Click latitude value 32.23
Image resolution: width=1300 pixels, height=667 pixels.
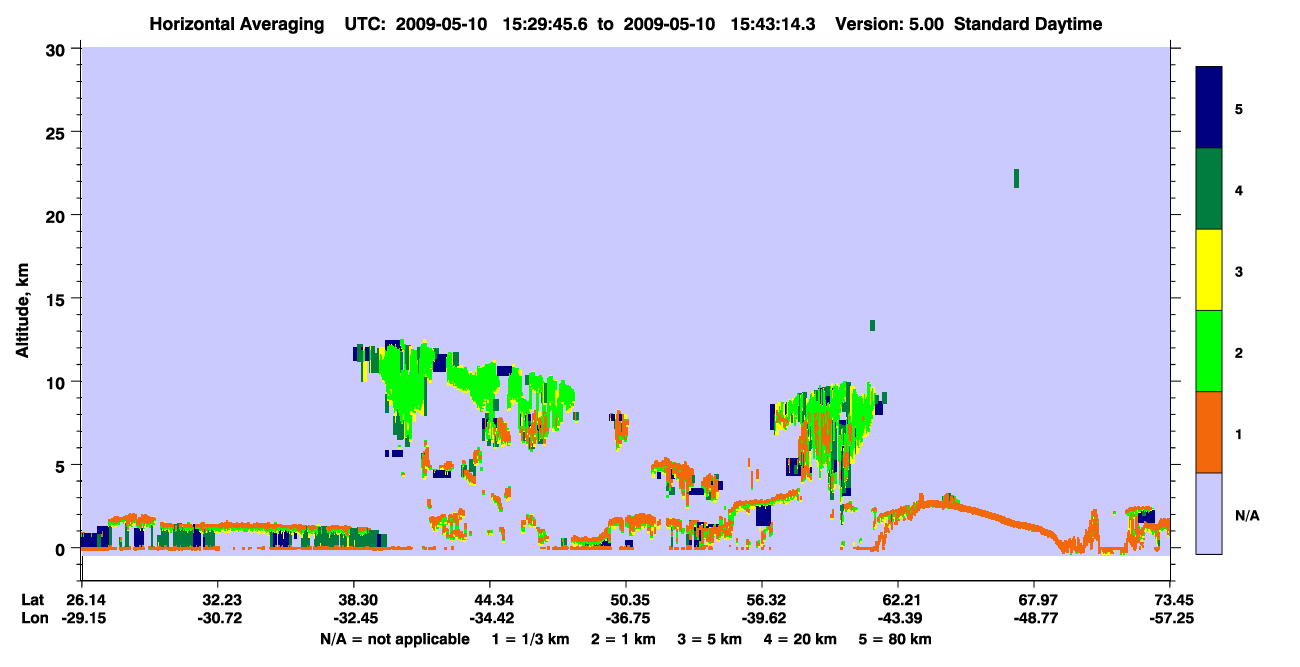point(218,600)
